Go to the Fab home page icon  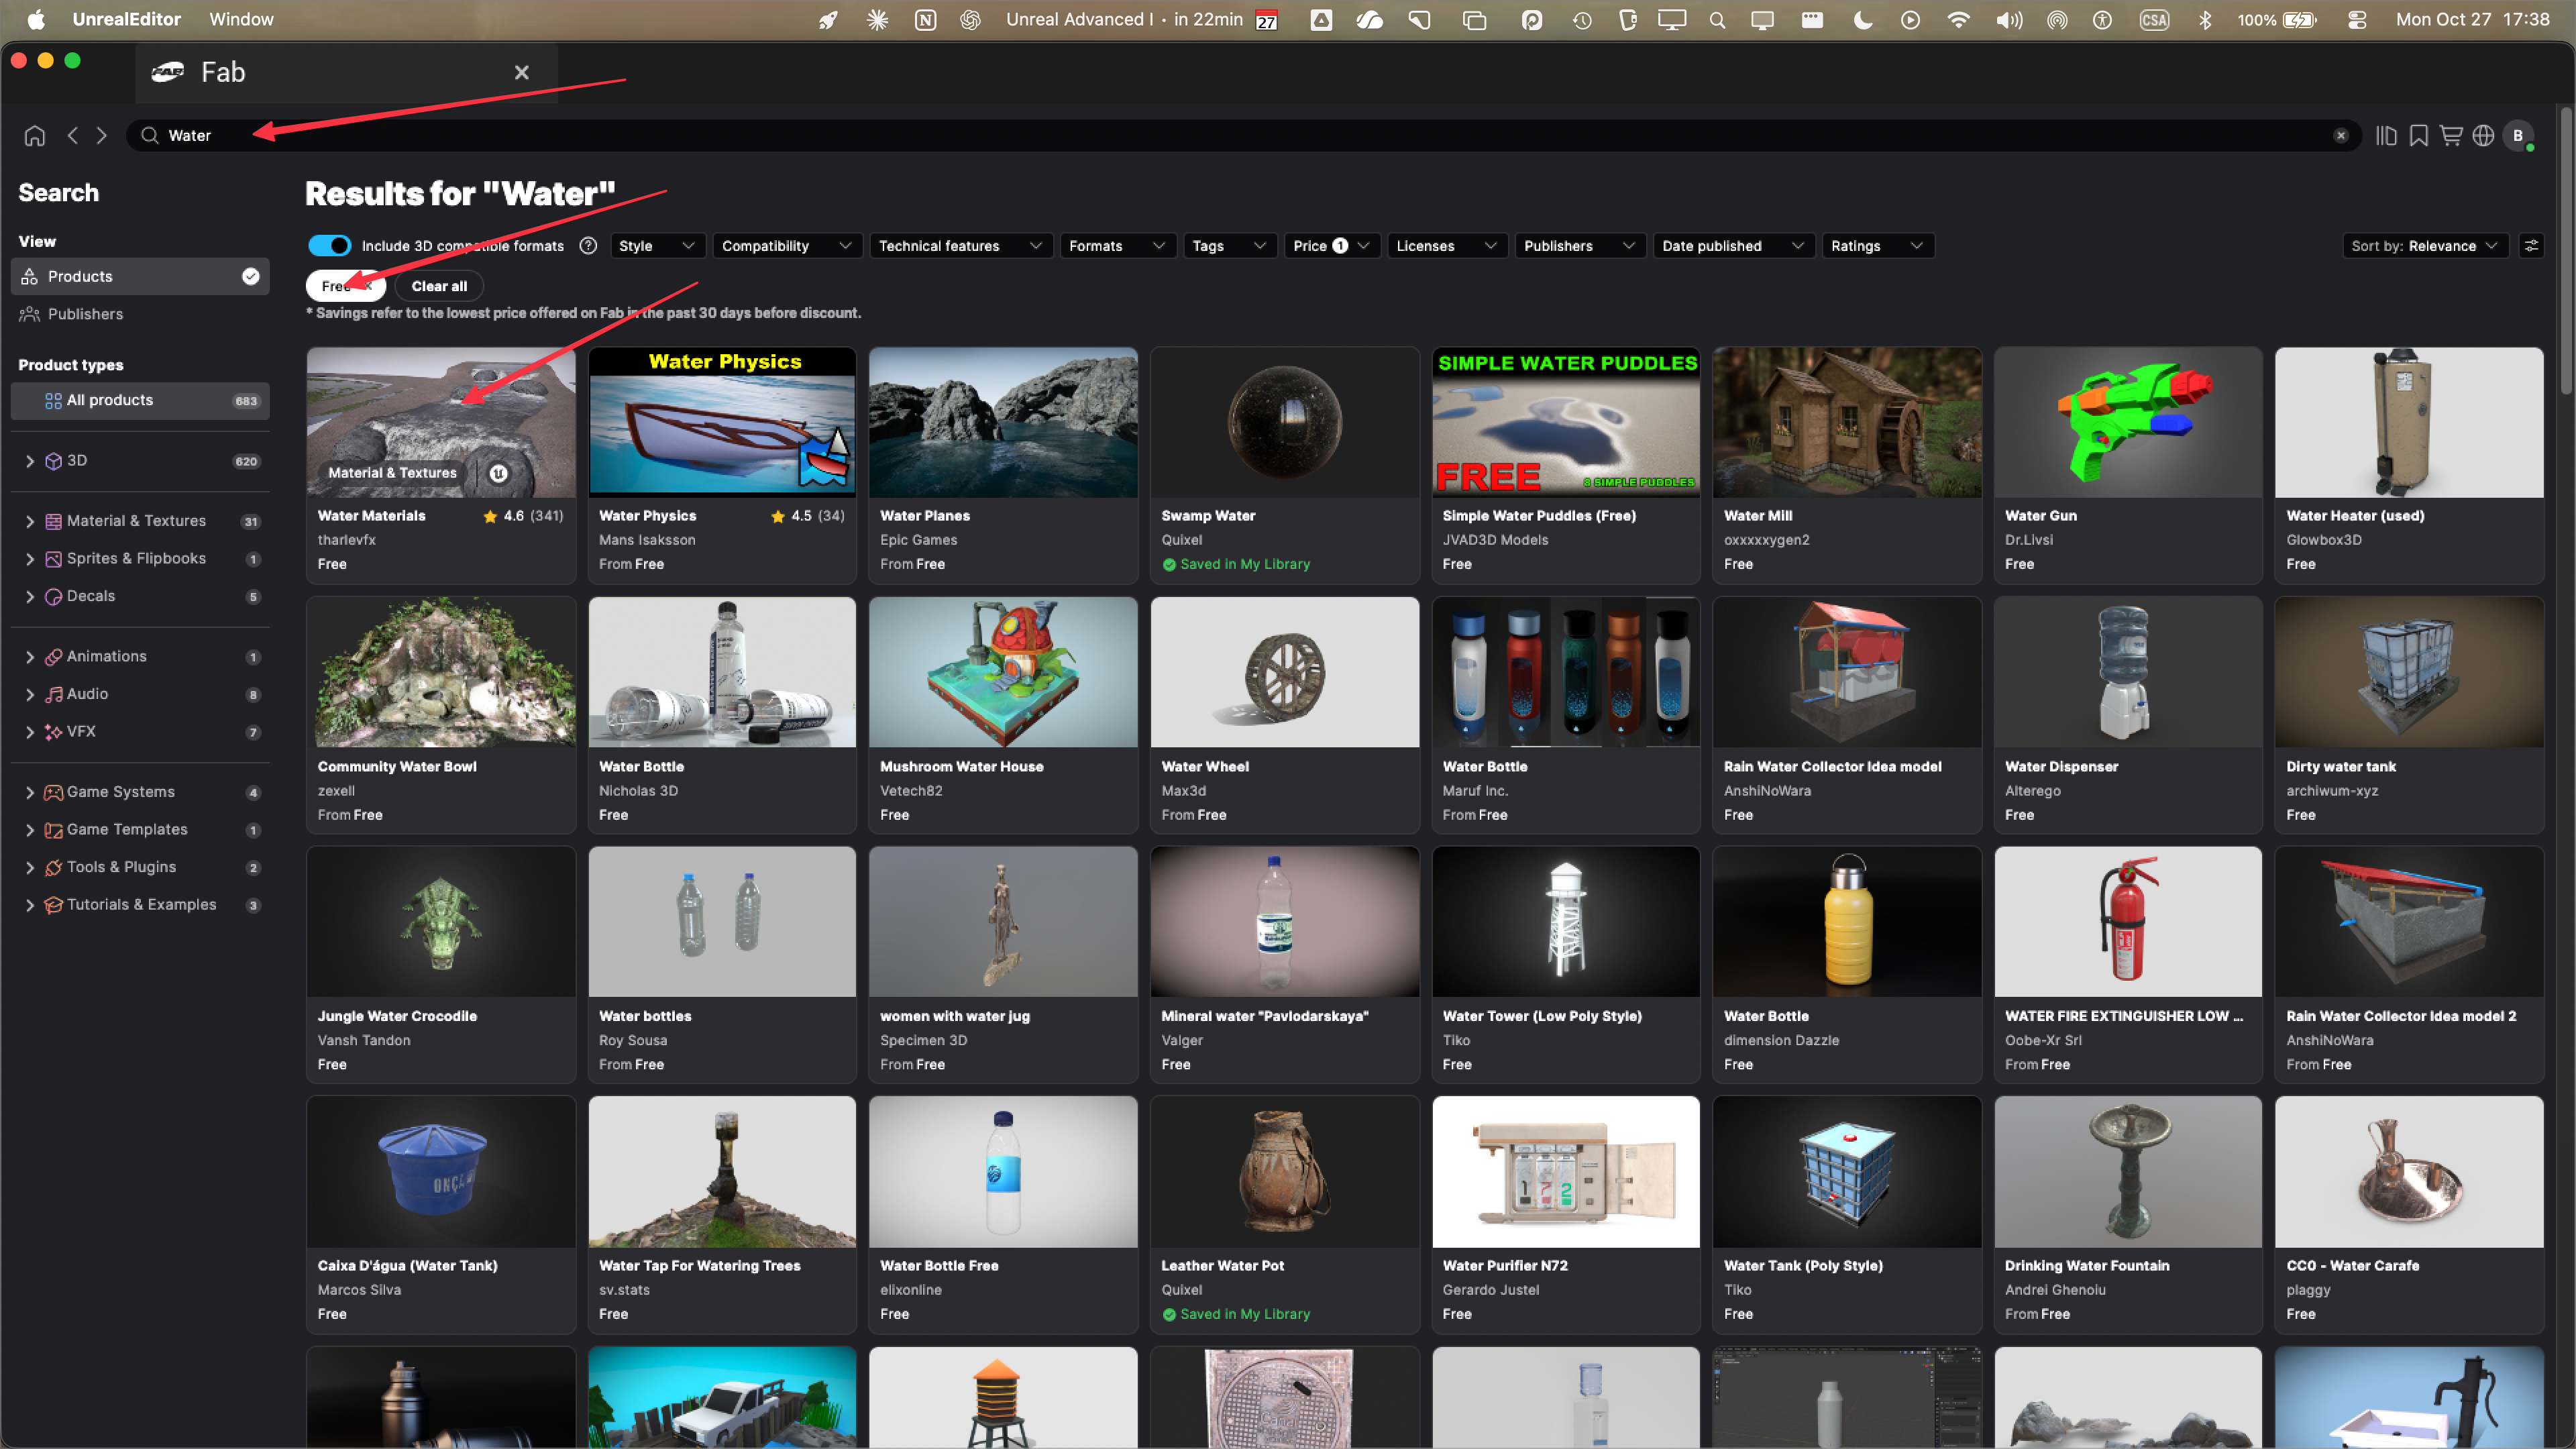tap(35, 135)
